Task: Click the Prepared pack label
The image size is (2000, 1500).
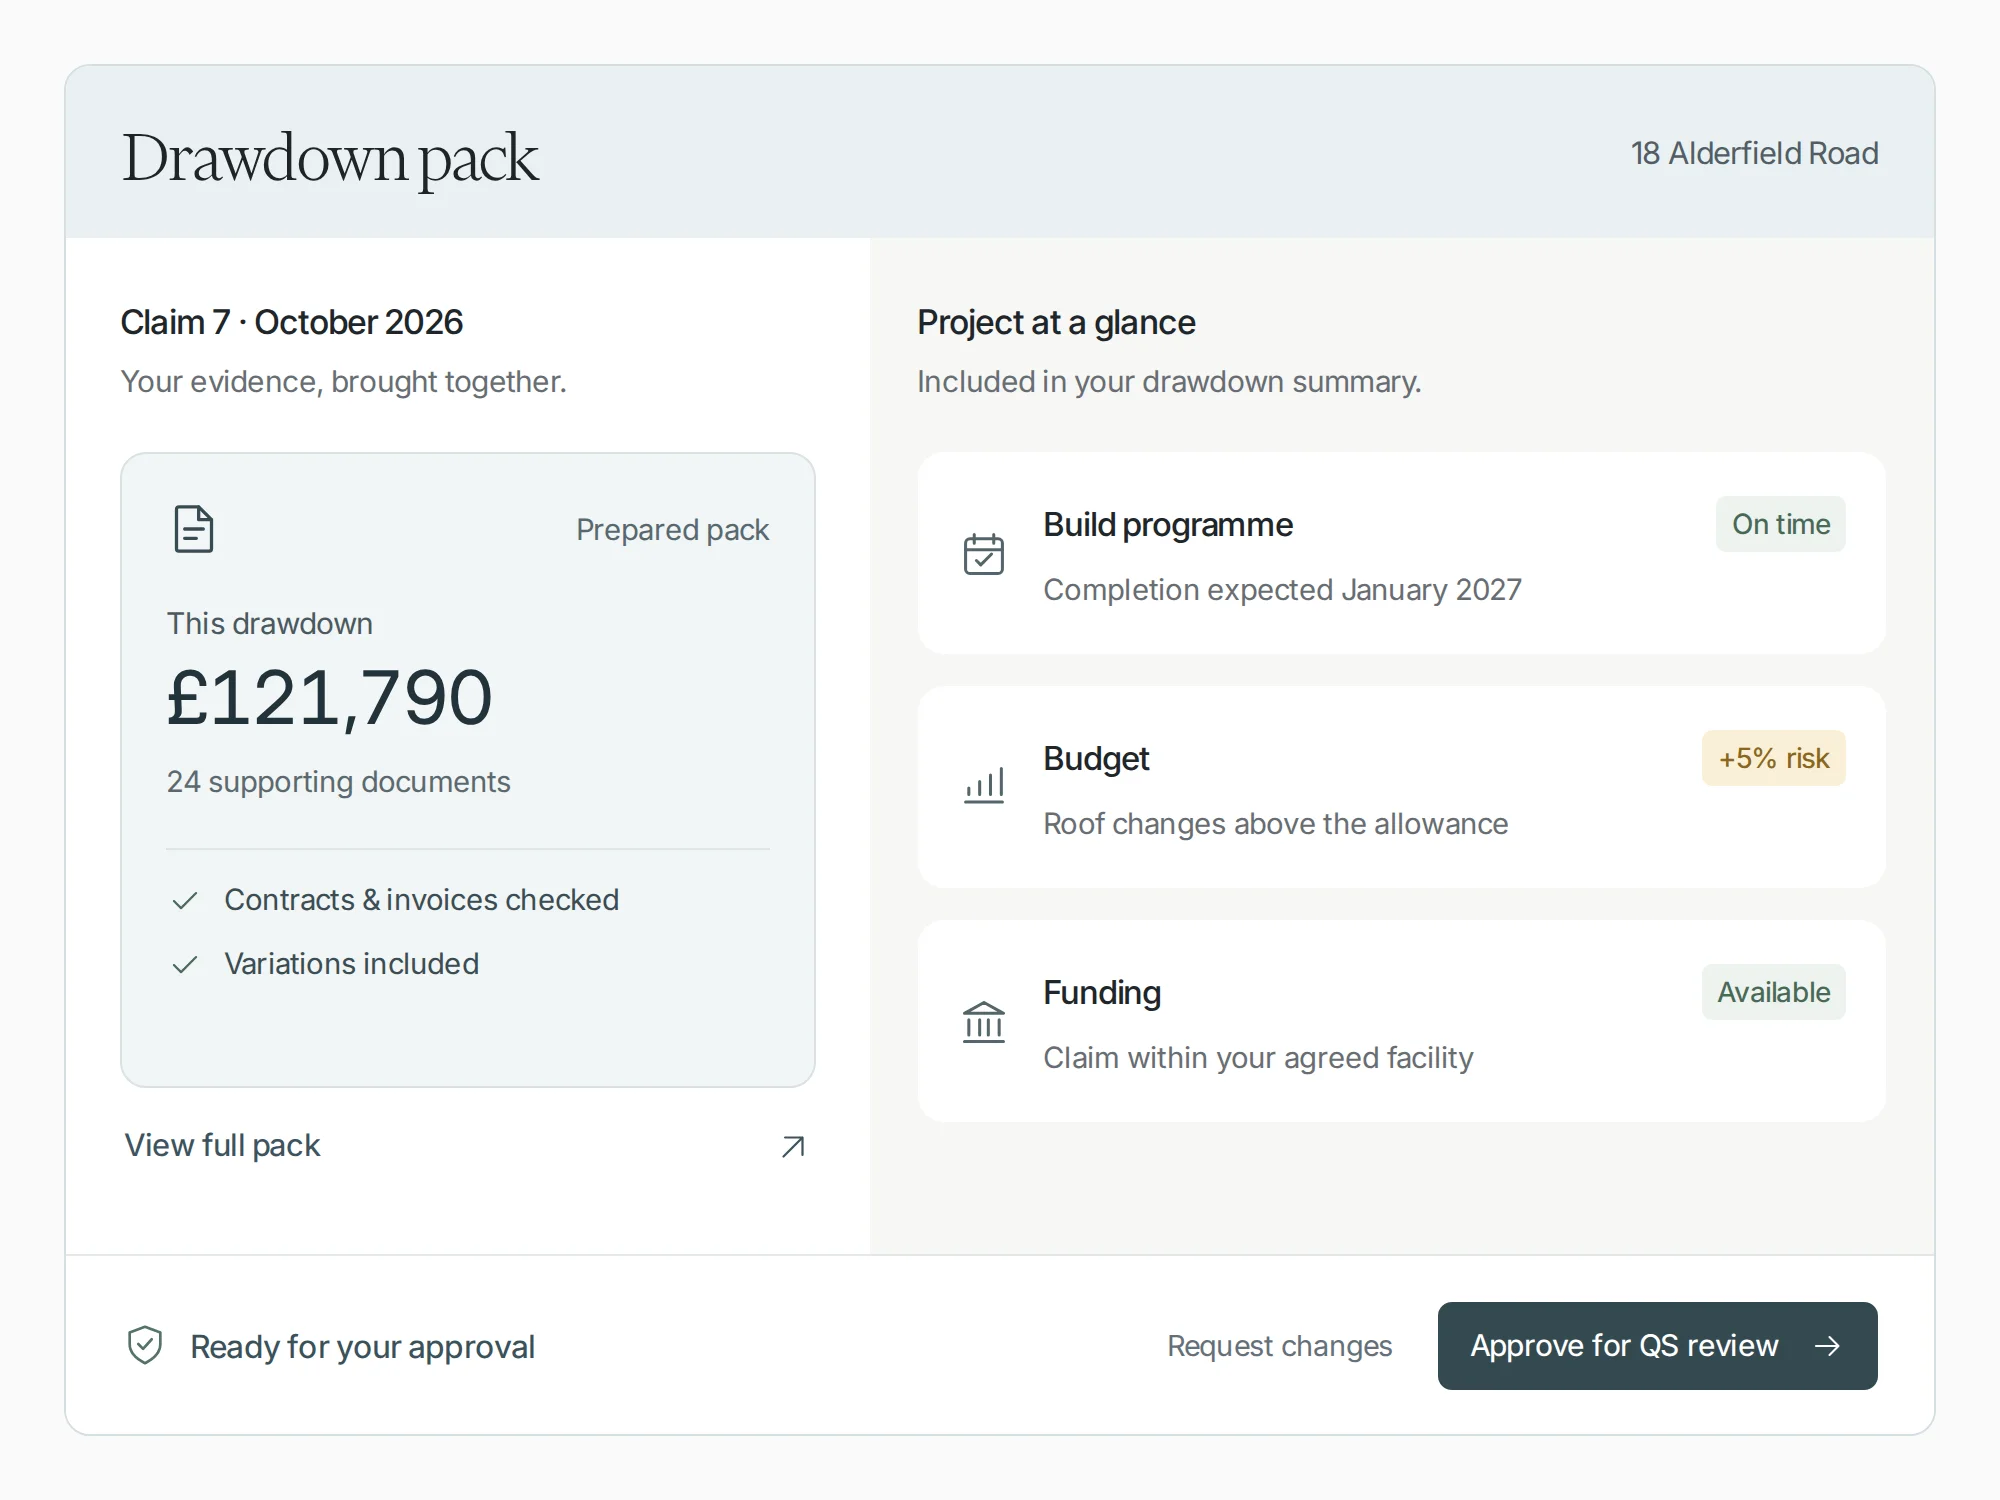Action: tap(673, 530)
